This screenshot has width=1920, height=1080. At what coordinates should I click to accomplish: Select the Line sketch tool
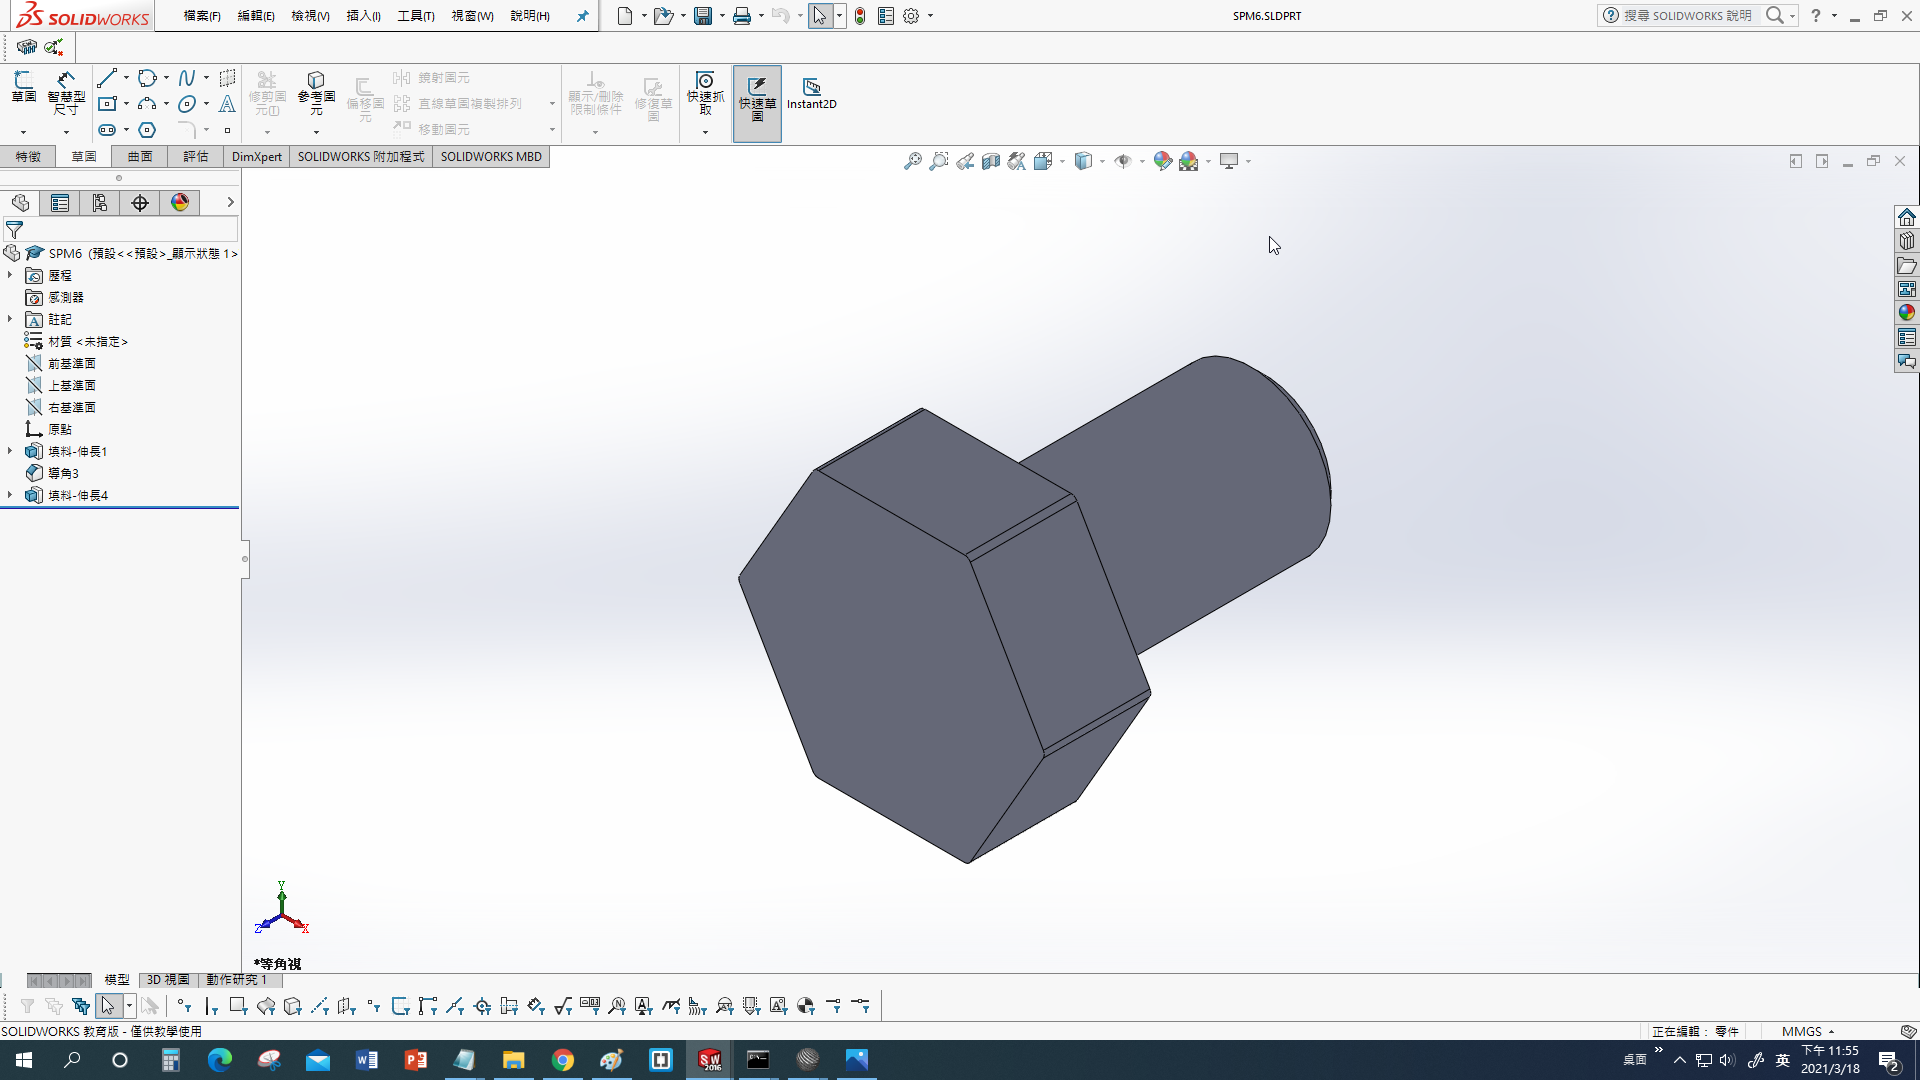click(107, 78)
